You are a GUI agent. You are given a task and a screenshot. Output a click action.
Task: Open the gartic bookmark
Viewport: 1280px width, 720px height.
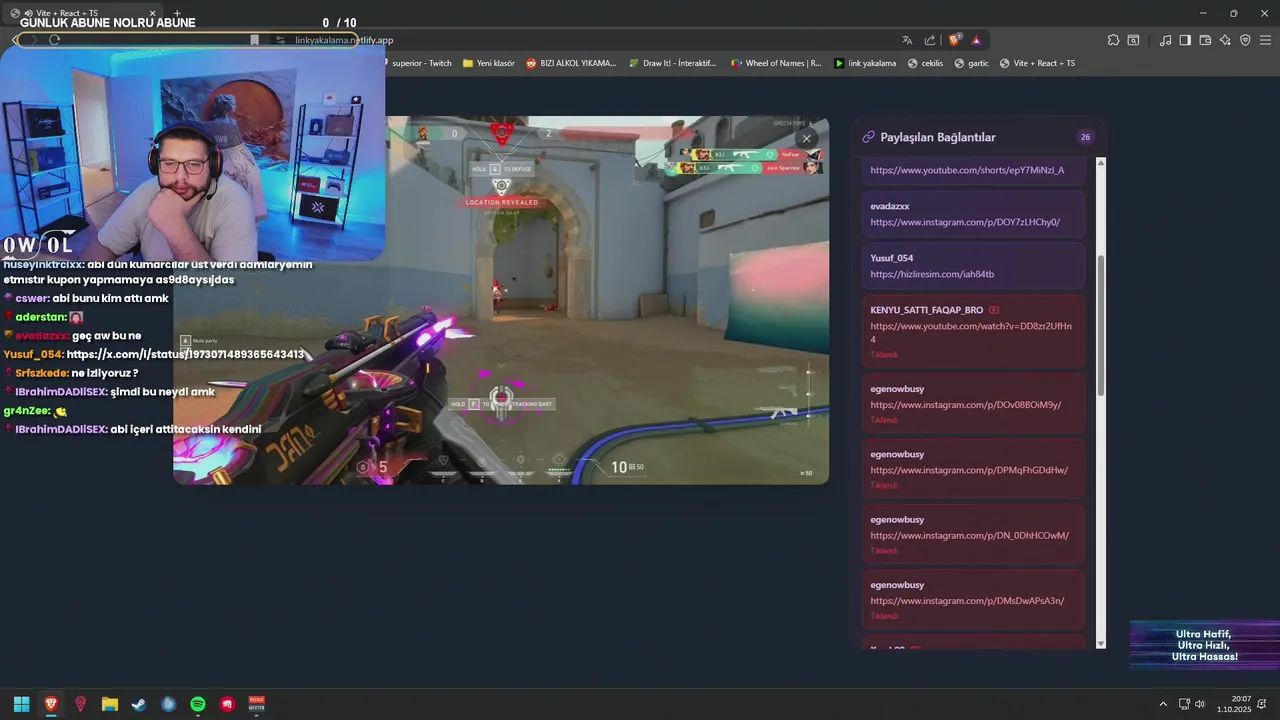tap(971, 63)
